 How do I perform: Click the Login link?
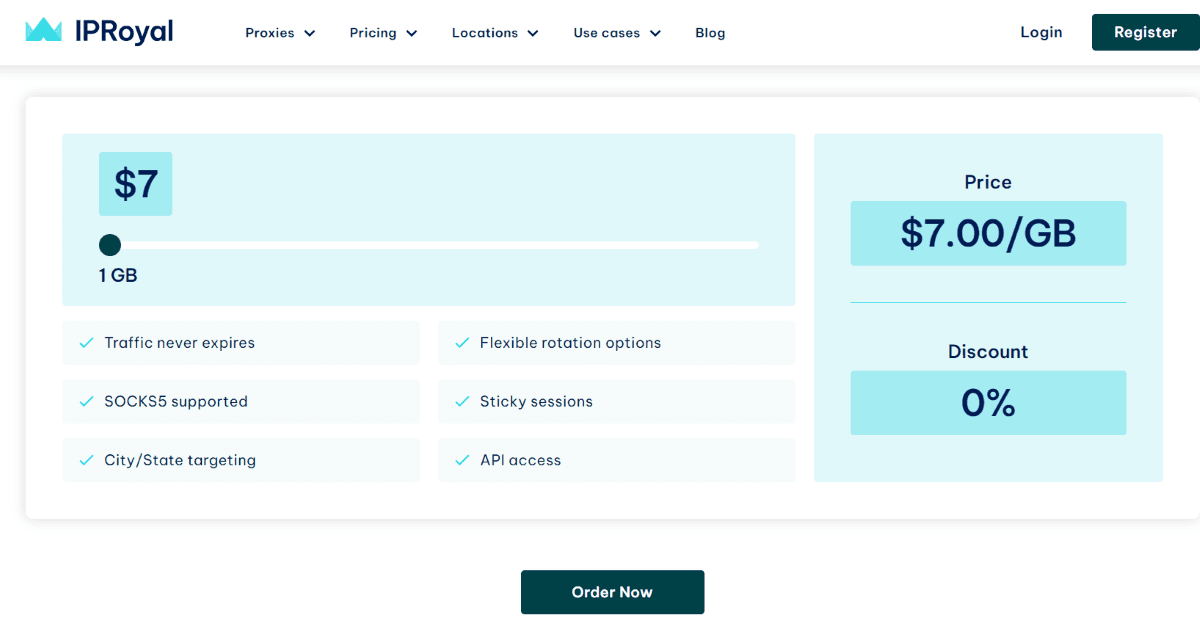pos(1041,32)
